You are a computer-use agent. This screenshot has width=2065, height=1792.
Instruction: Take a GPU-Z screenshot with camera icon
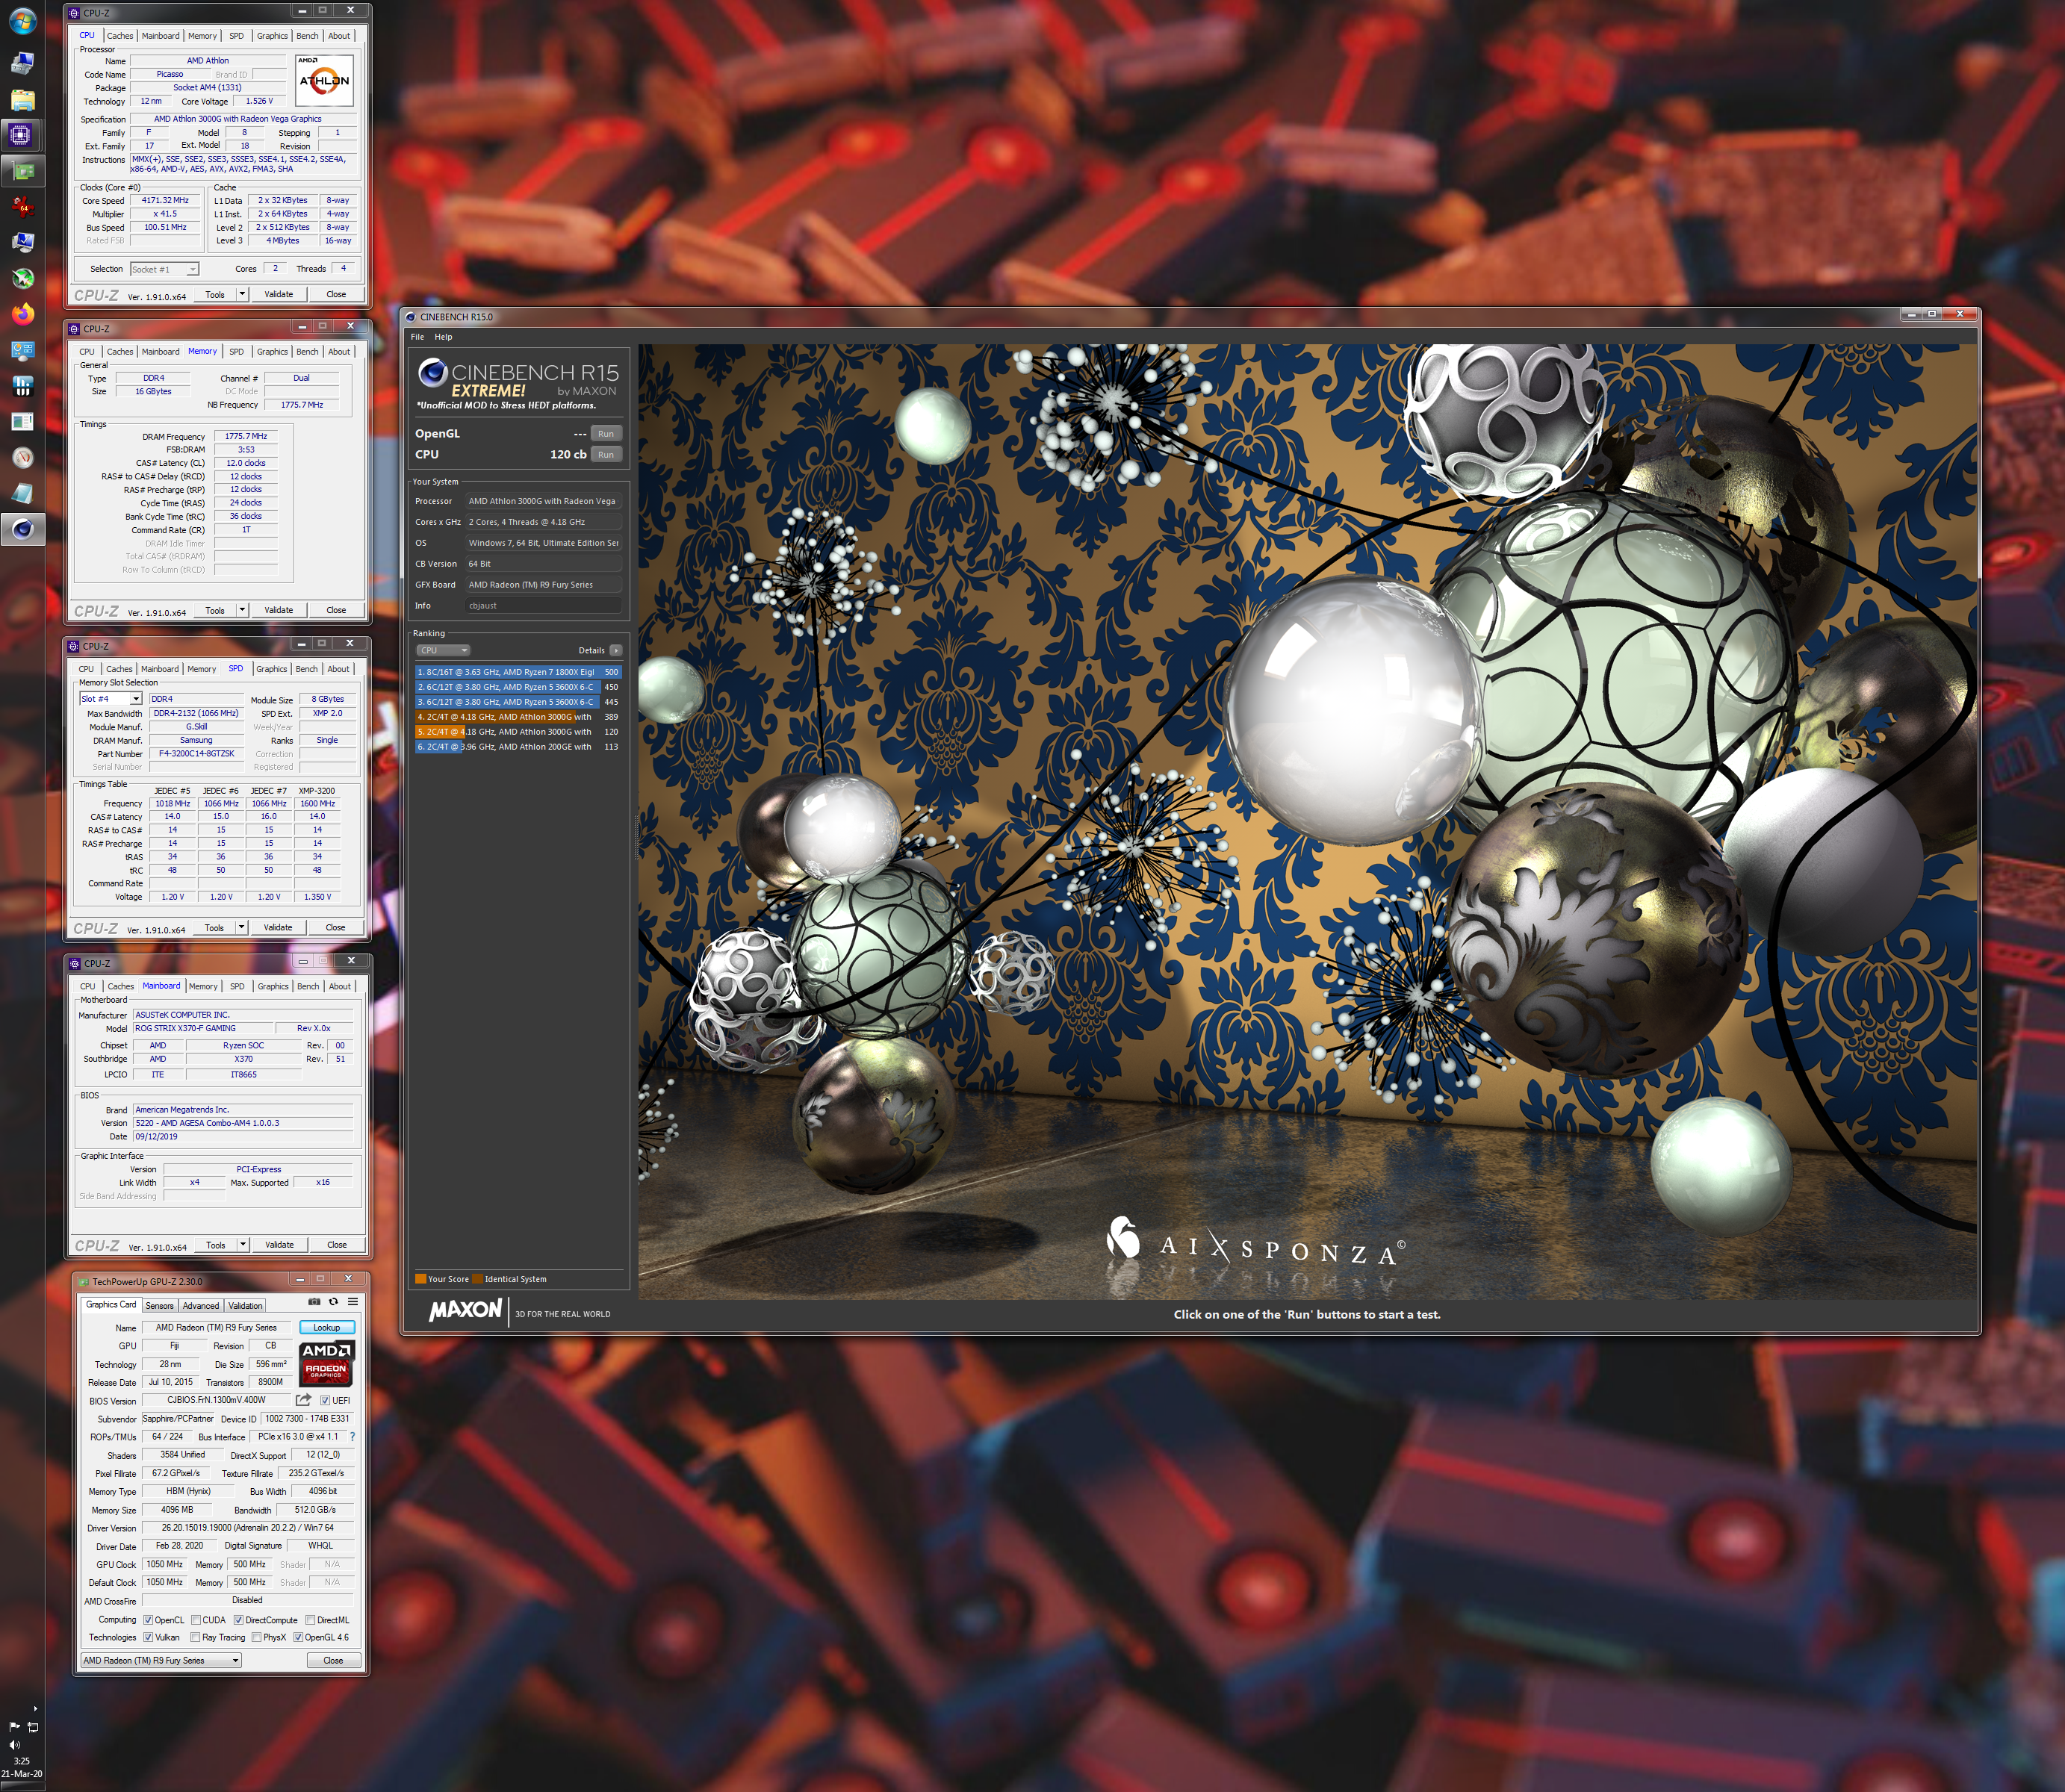coord(314,1302)
